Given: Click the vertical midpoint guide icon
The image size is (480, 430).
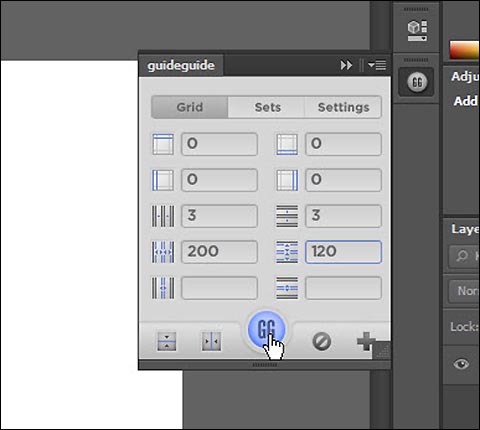Looking at the screenshot, I should [x=211, y=341].
